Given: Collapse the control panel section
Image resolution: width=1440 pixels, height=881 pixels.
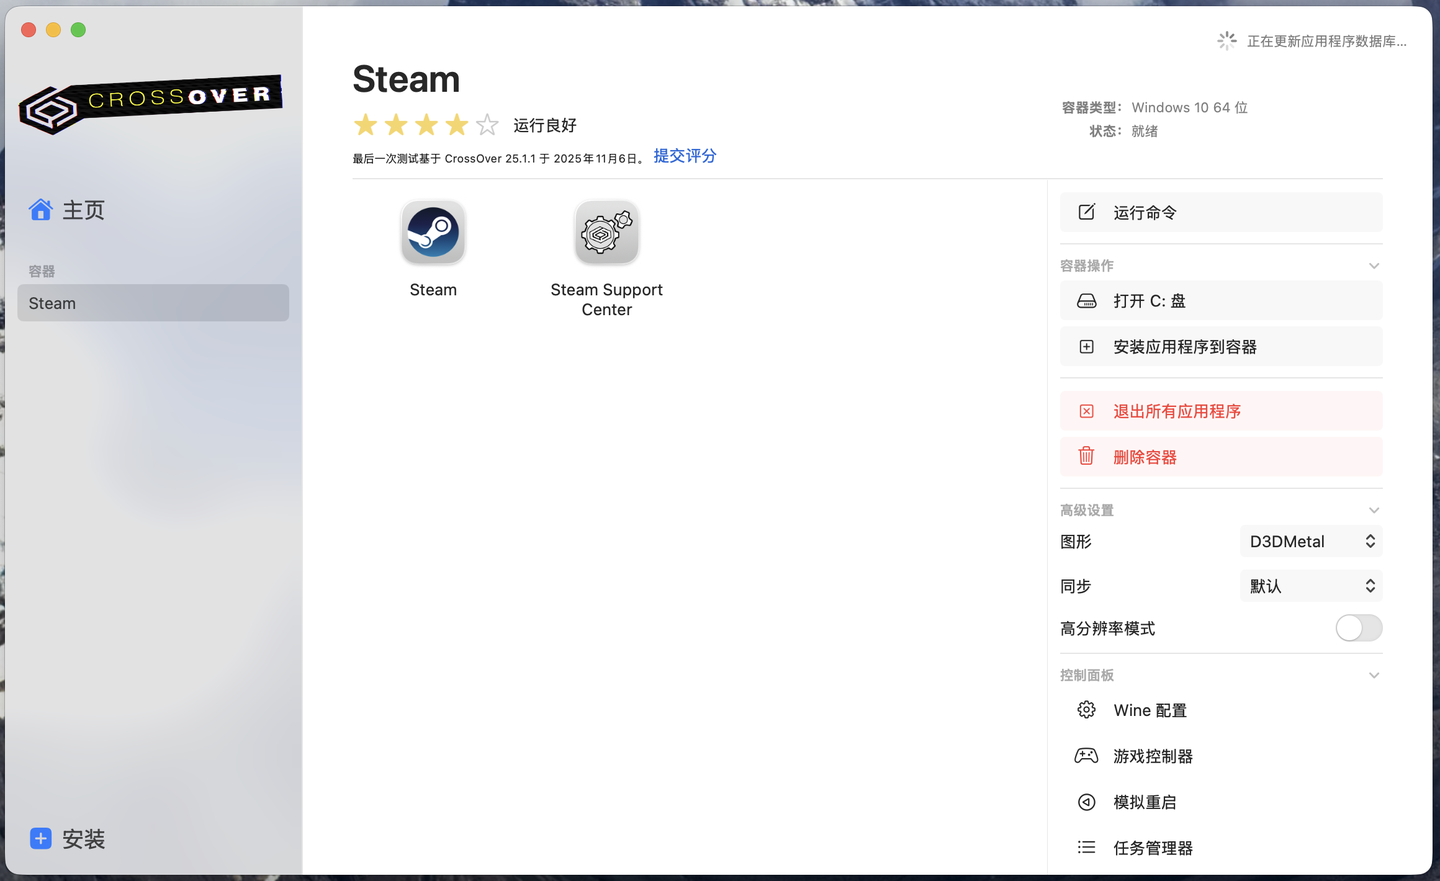Looking at the screenshot, I should click(1374, 675).
